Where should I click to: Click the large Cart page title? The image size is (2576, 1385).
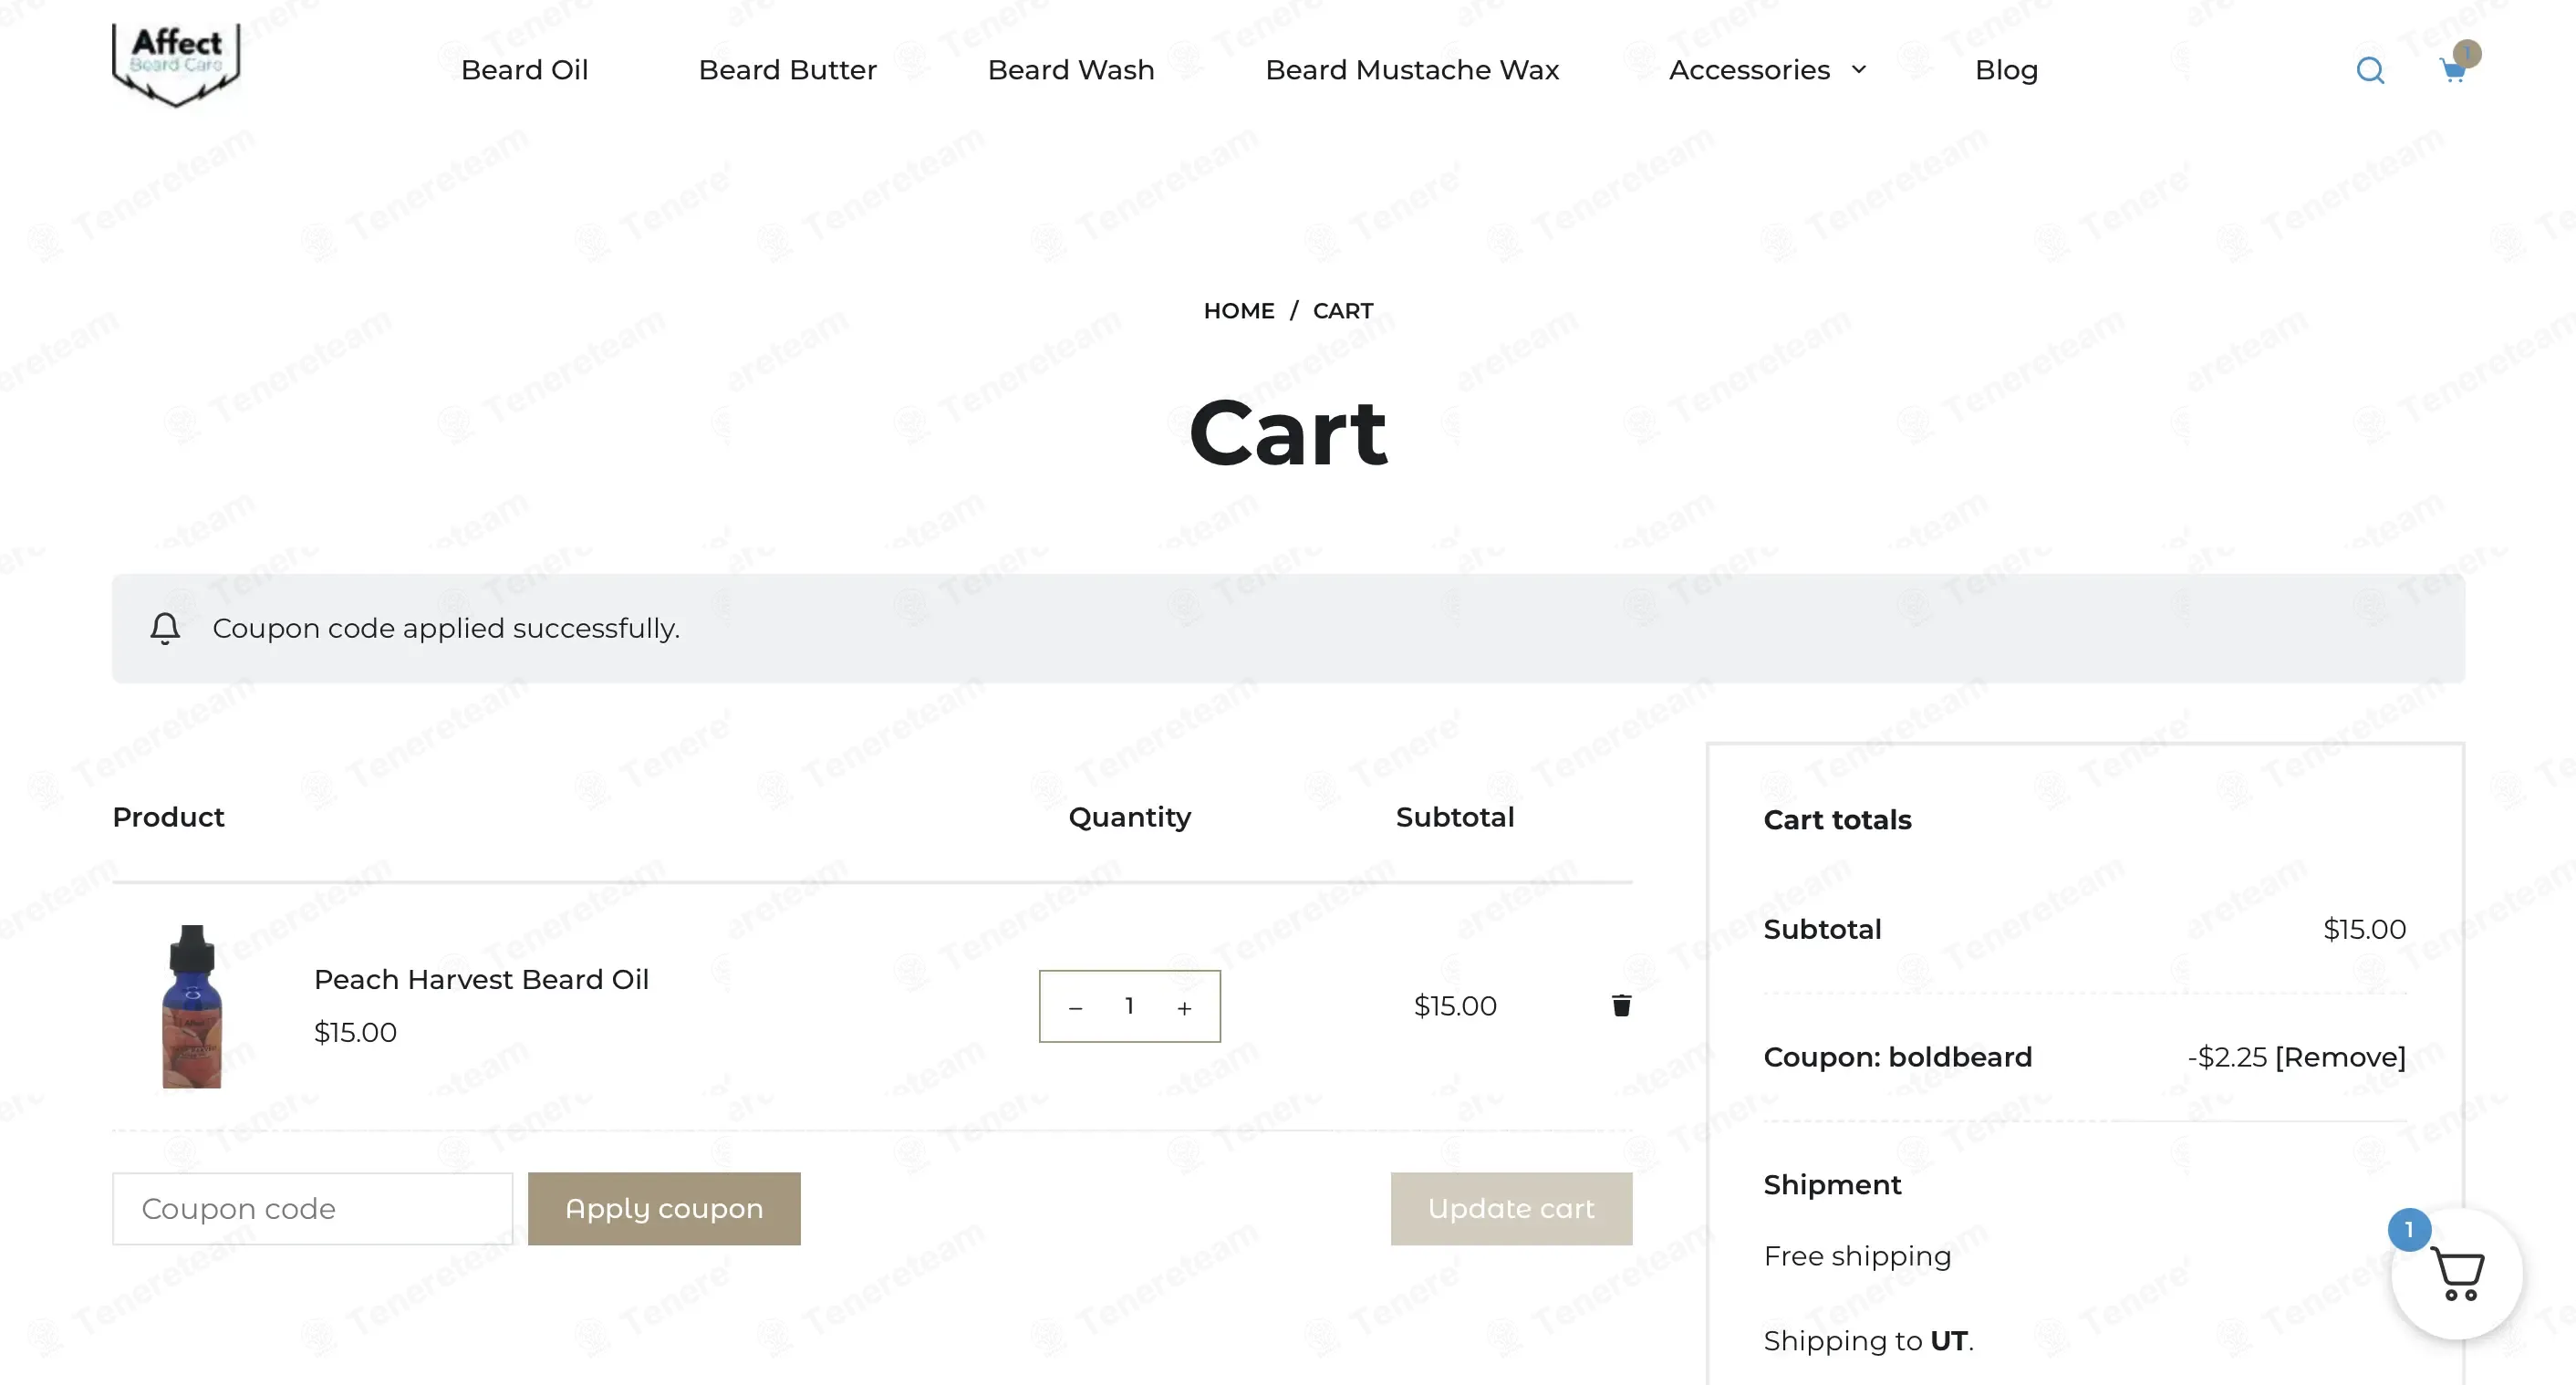point(1288,432)
